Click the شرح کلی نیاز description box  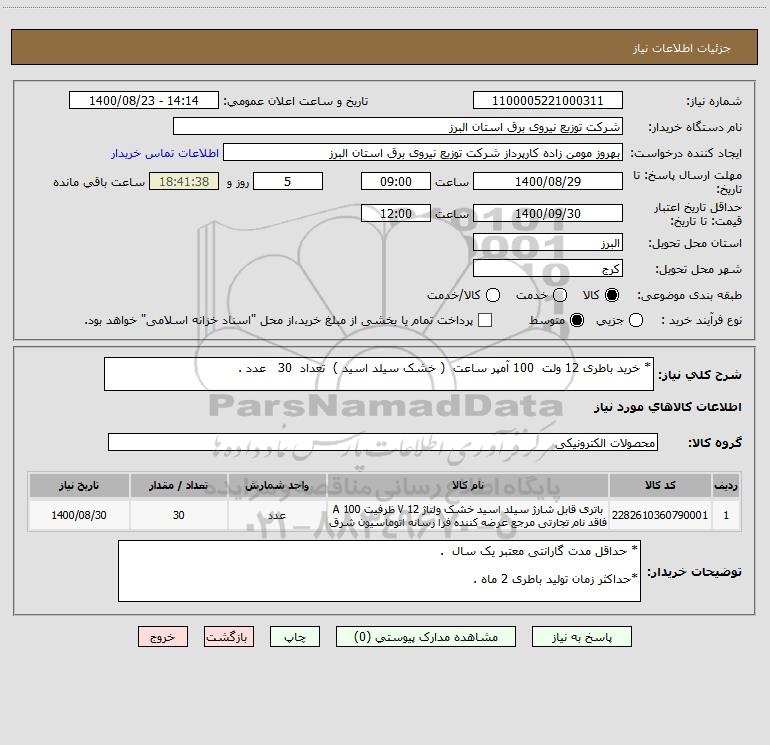pos(379,374)
